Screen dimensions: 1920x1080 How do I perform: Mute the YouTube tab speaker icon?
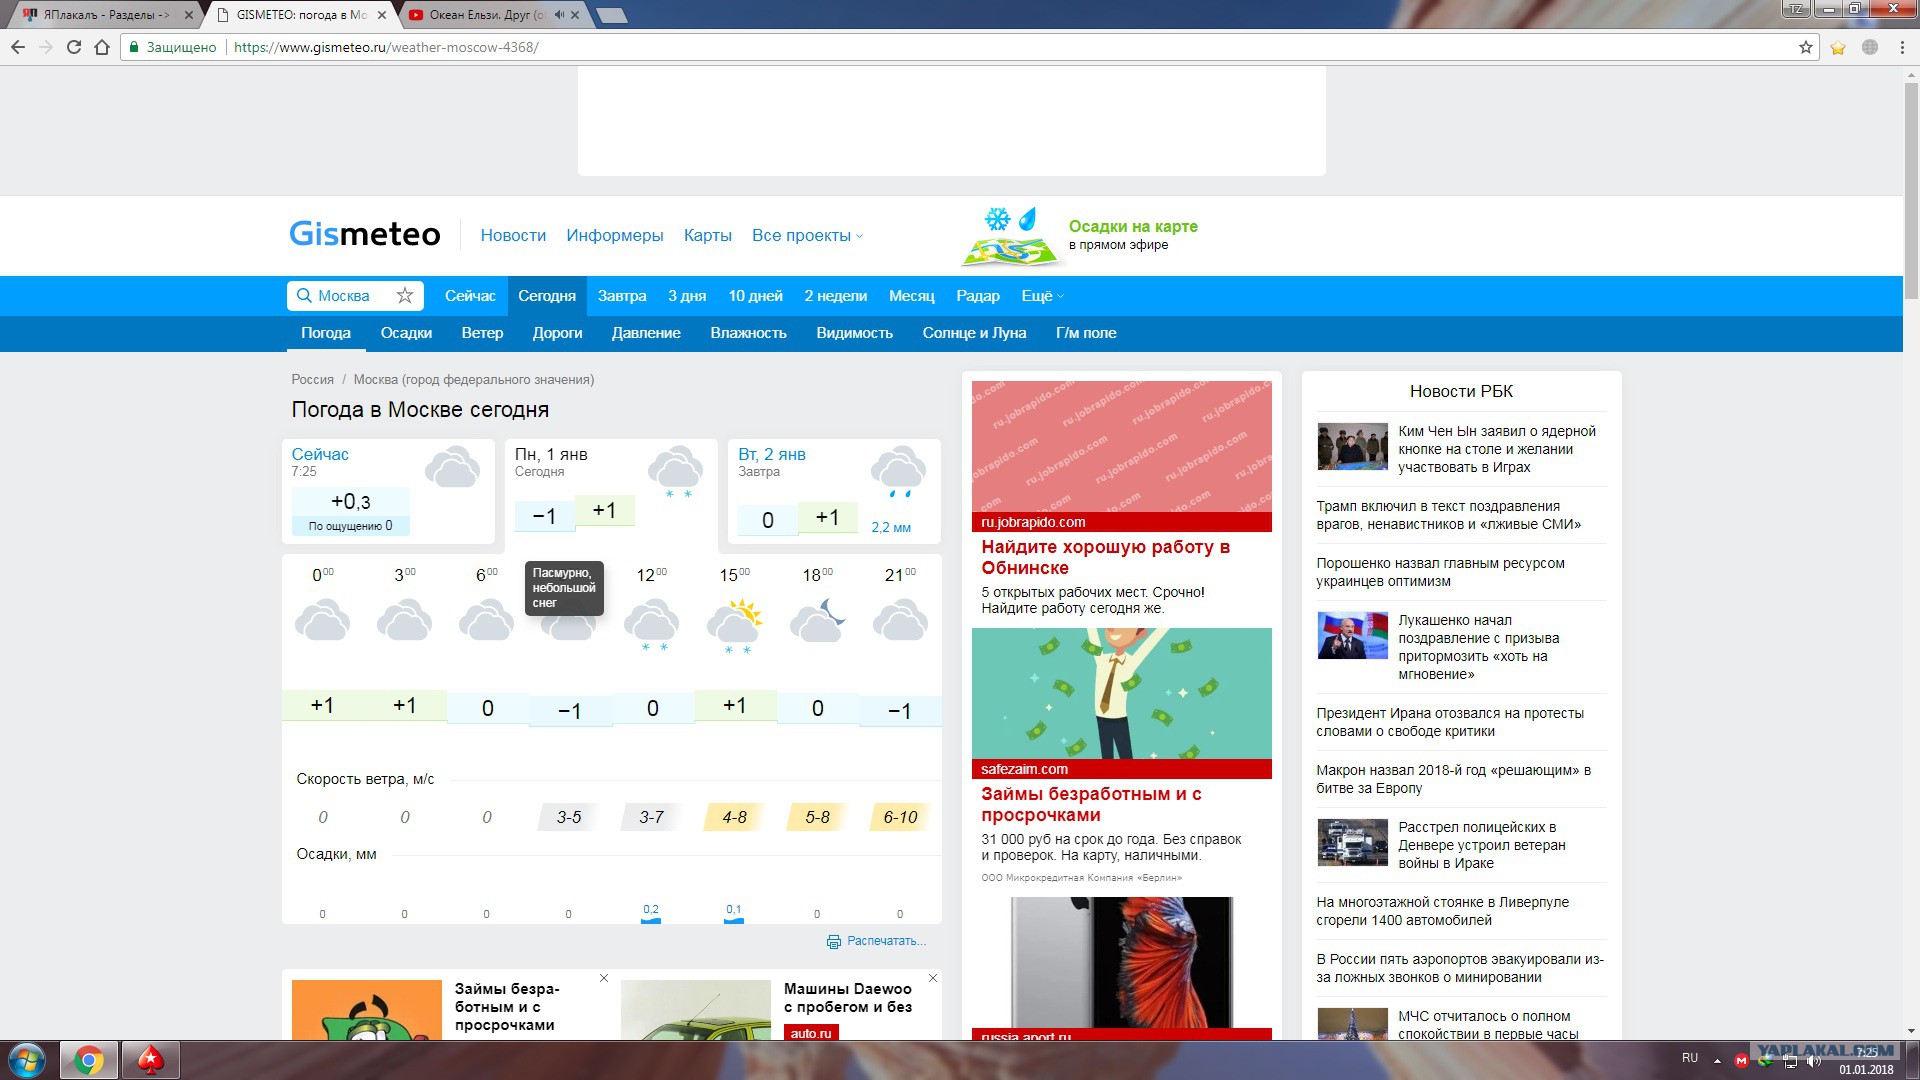[559, 15]
